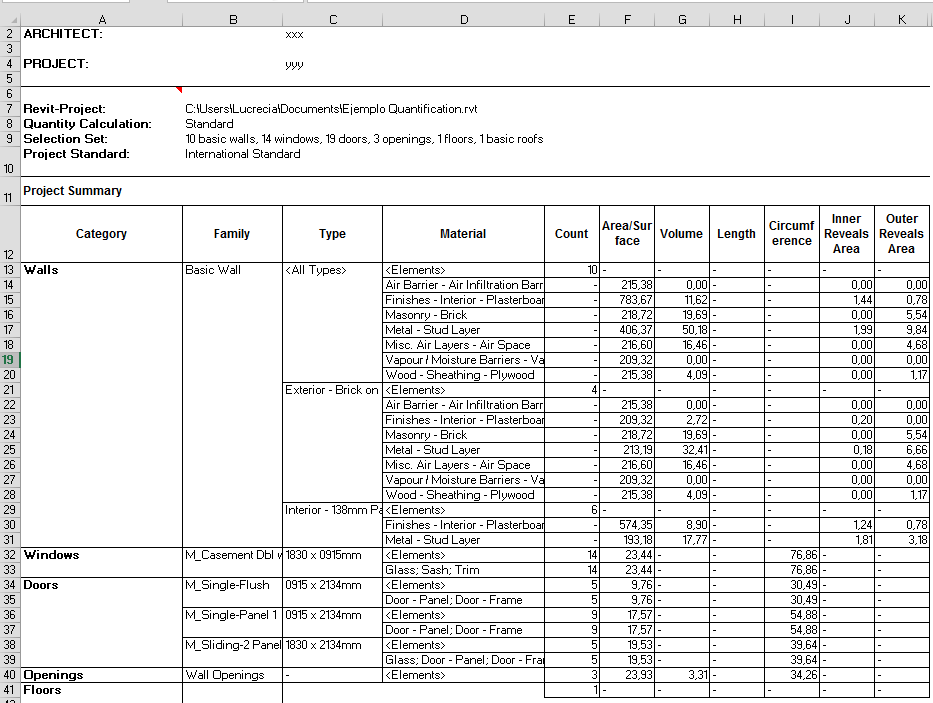Select column K header
The image size is (933, 703).
[901, 17]
